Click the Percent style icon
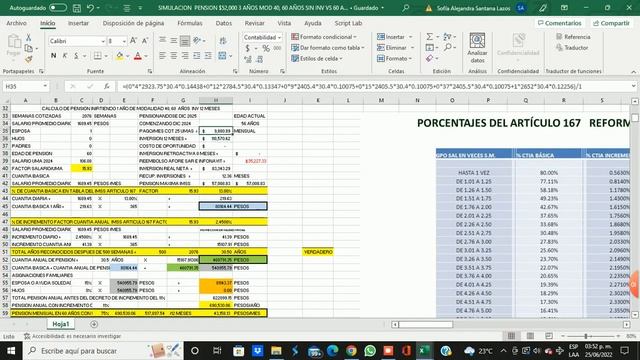Viewport: 640px width, 360px height. pyautogui.click(x=266, y=49)
